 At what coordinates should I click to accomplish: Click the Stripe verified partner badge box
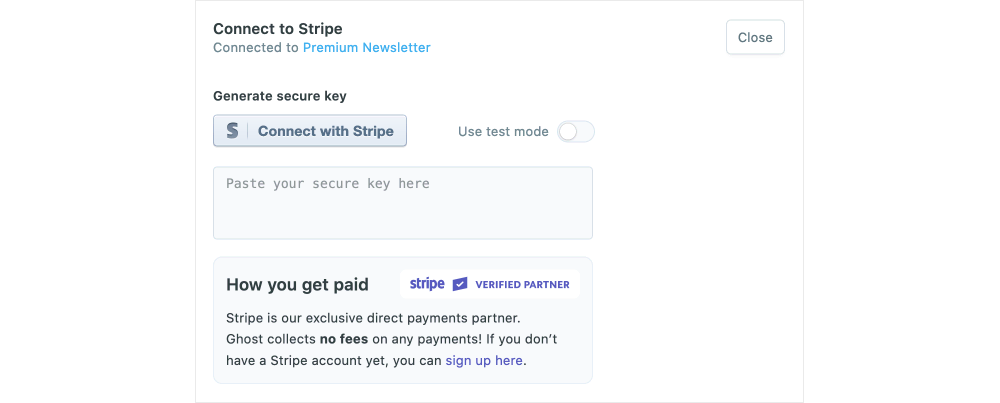pyautogui.click(x=490, y=284)
